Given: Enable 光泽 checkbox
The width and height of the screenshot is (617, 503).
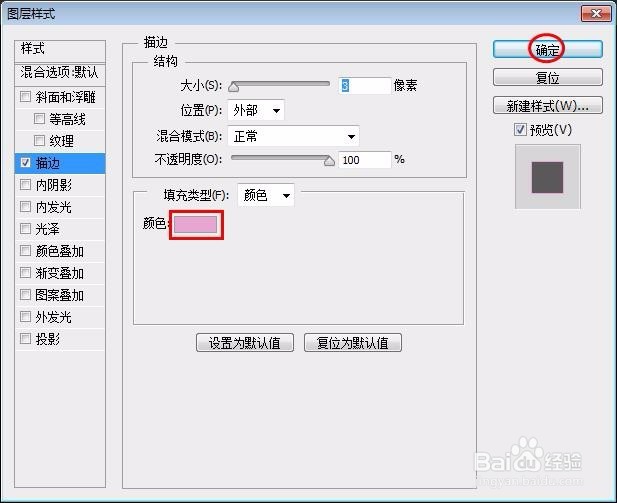Looking at the screenshot, I should point(25,229).
